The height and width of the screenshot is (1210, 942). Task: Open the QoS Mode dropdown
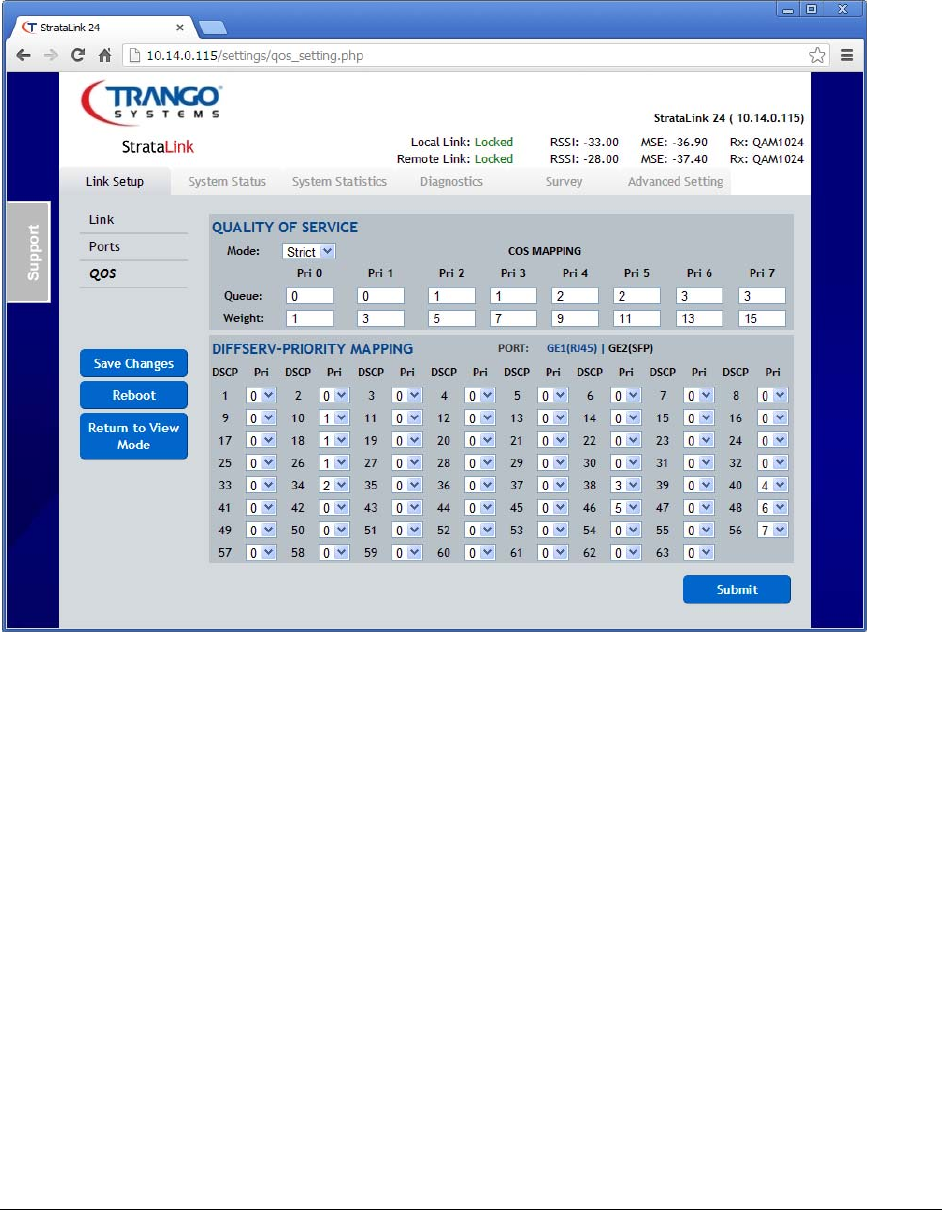(x=309, y=252)
